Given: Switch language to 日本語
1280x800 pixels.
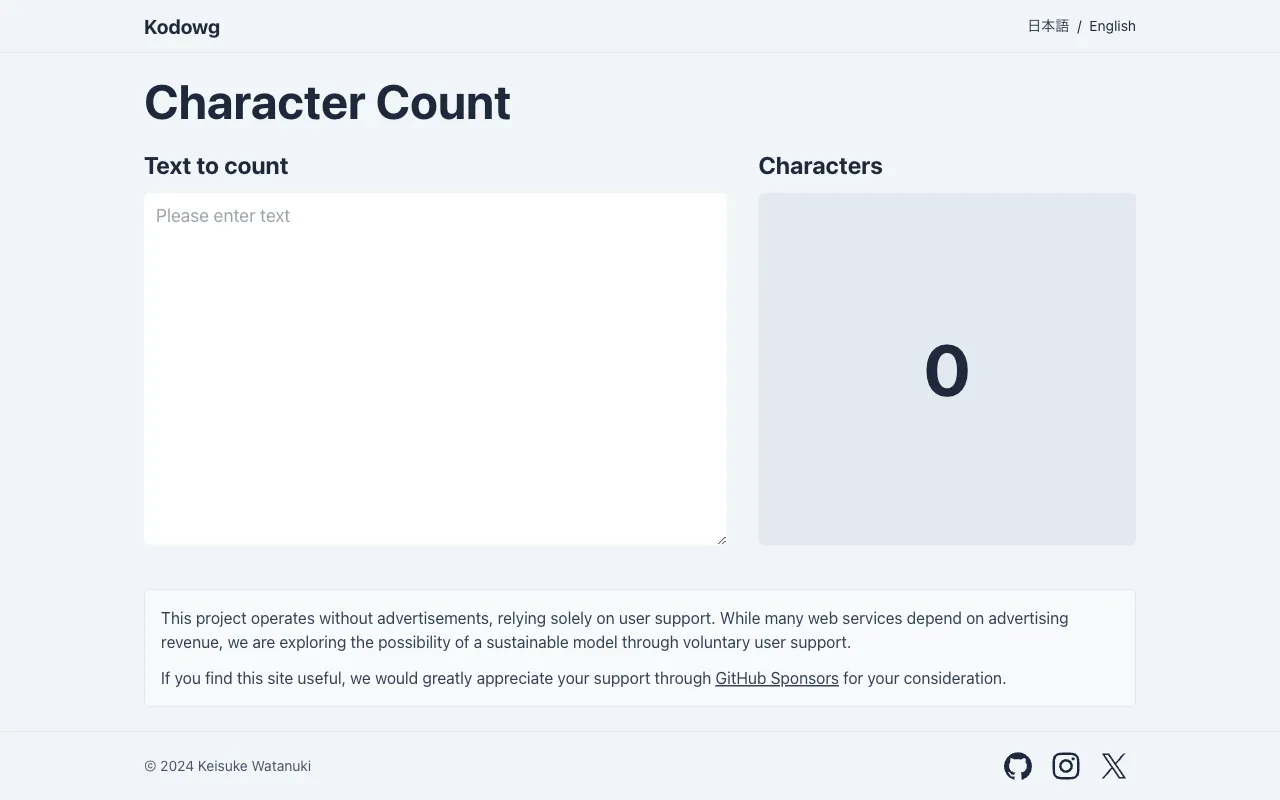Looking at the screenshot, I should coord(1048,26).
